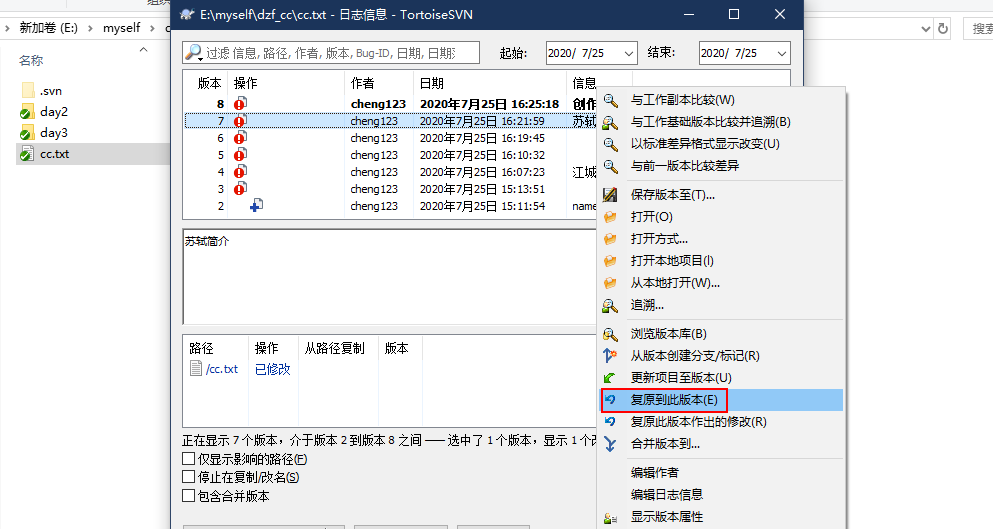
Task: Click the search magnifier icon in filter box
Action: click(x=193, y=53)
